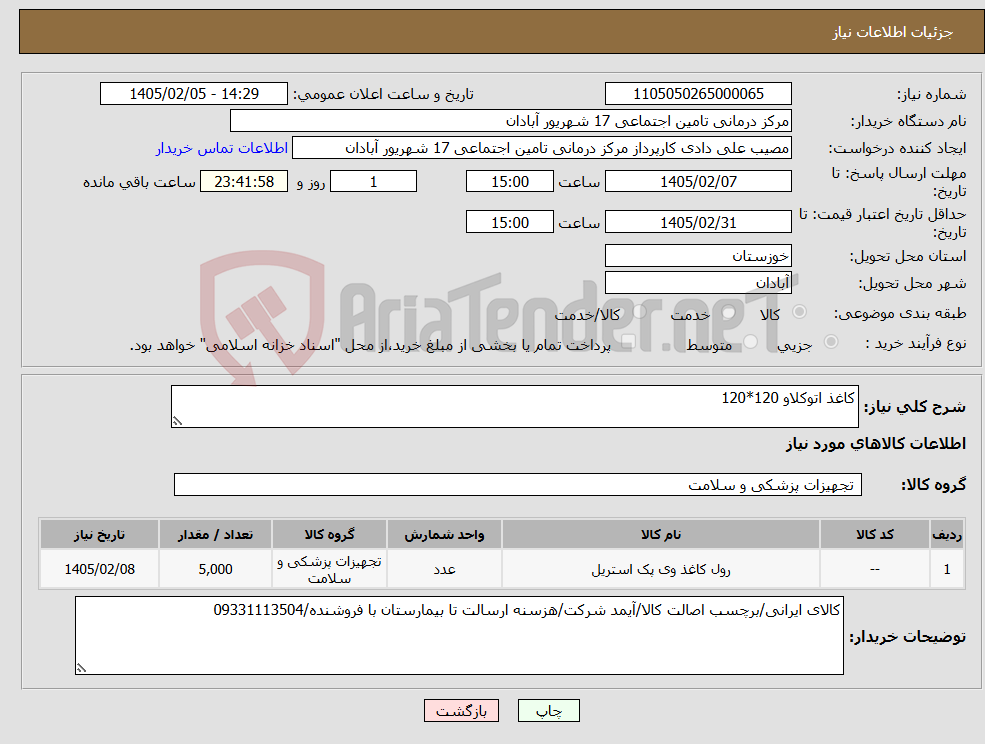Image resolution: width=985 pixels, height=744 pixels.
Task: Grab the resize handle of description box
Action: pyautogui.click(x=177, y=422)
